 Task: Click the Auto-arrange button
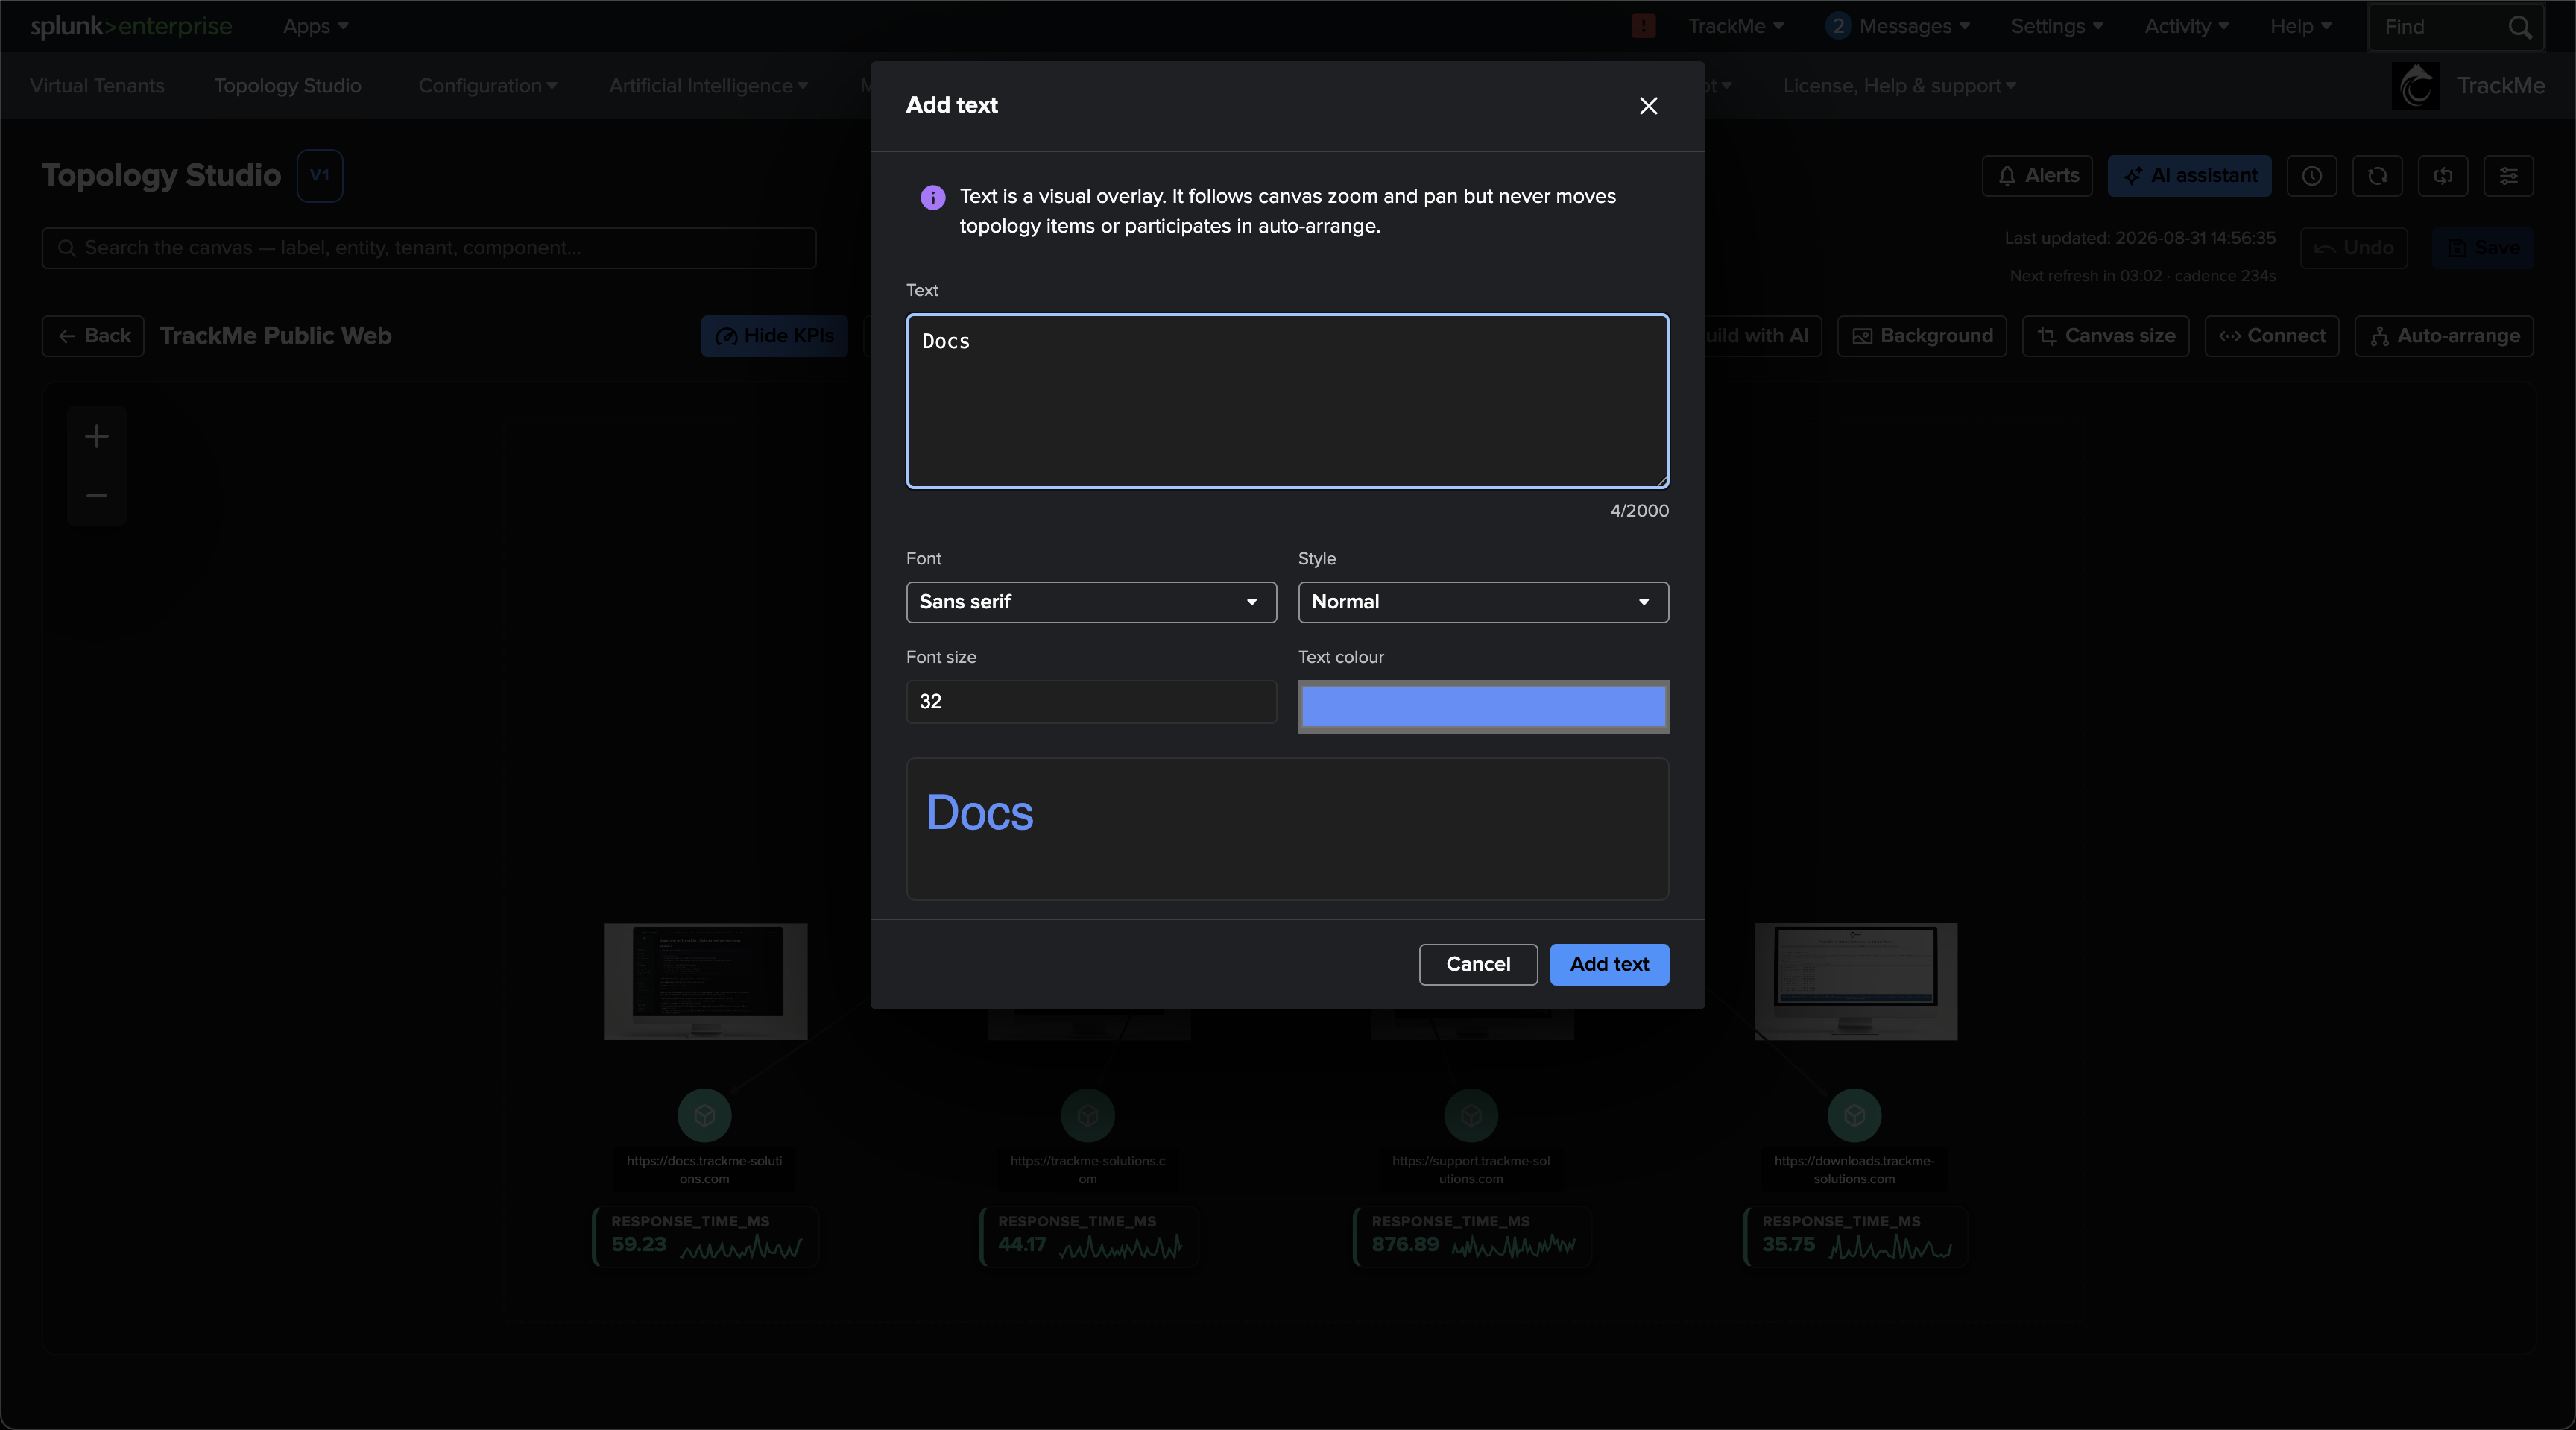pos(2443,336)
